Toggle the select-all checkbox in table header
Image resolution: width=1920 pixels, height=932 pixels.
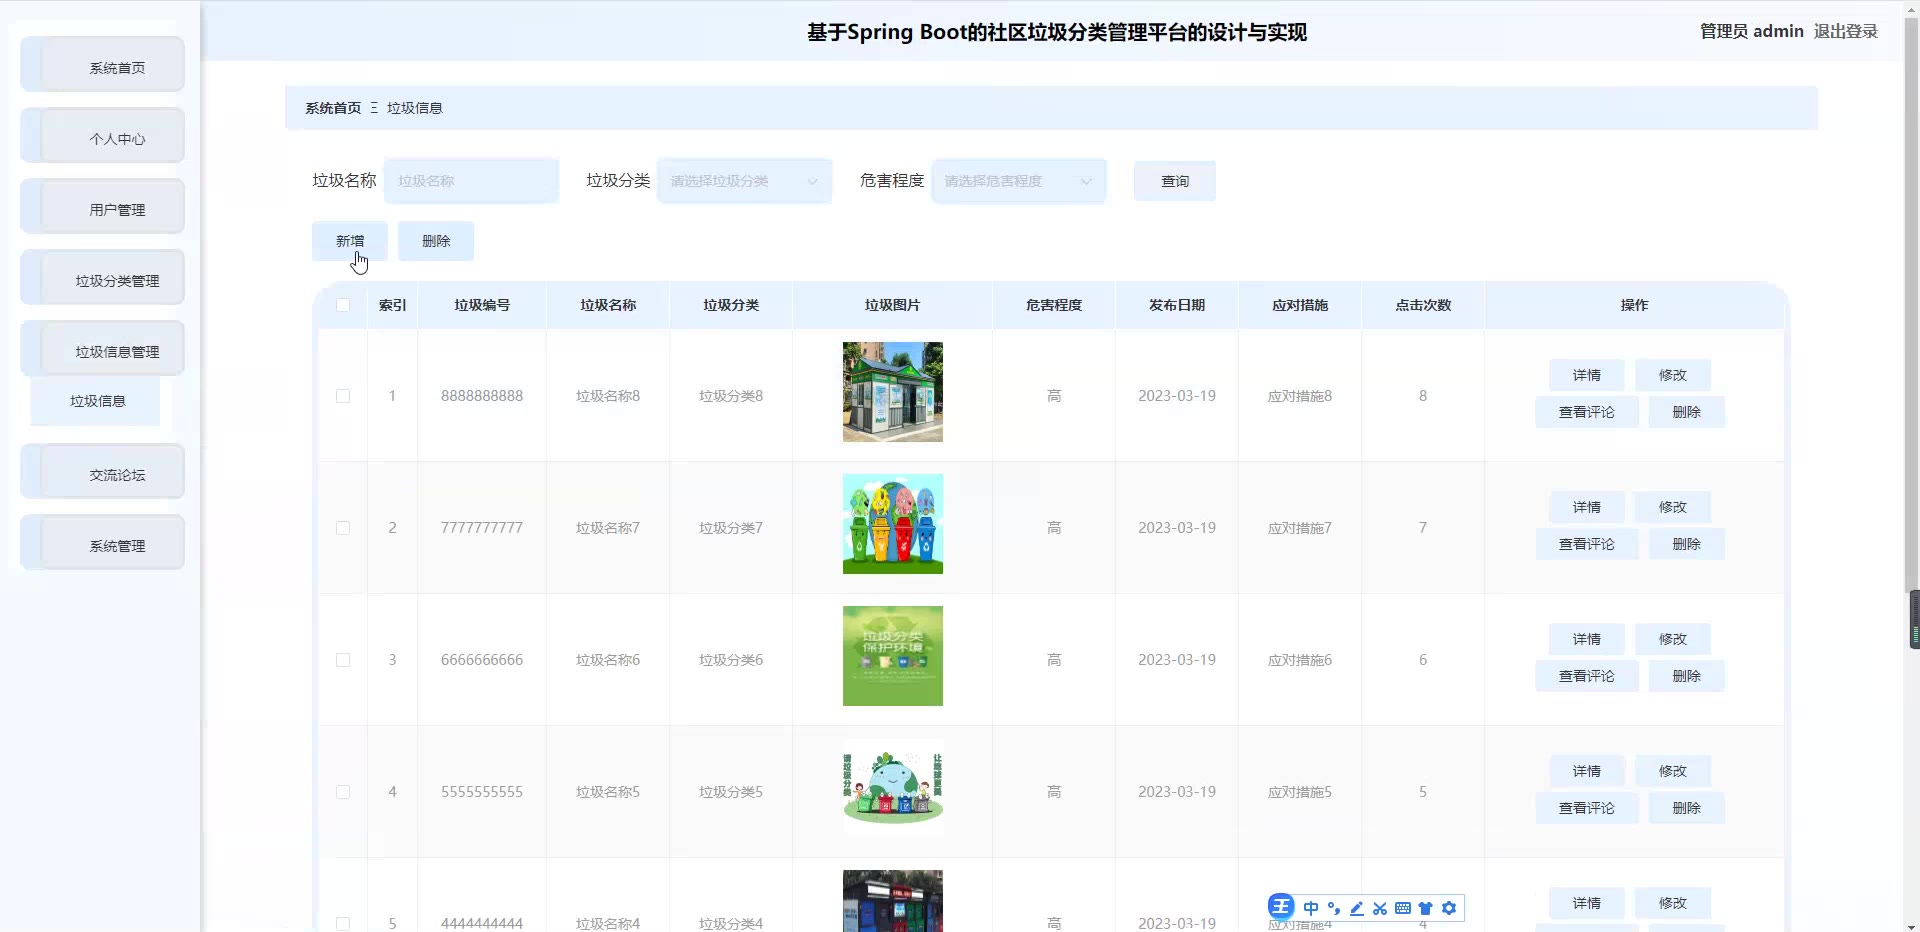[x=343, y=305]
